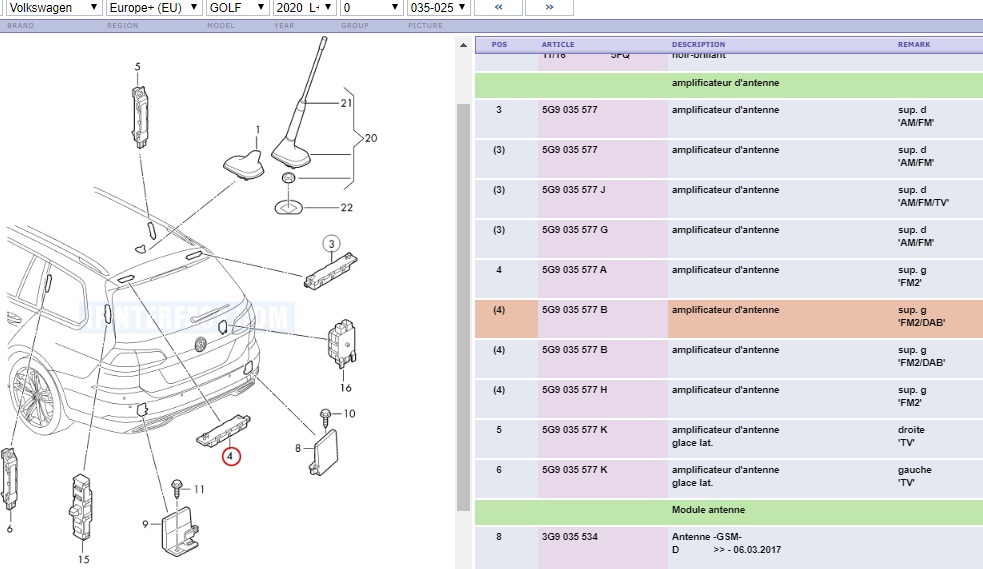Click the antenna base of part 20
The height and width of the screenshot is (569, 983).
(292, 154)
